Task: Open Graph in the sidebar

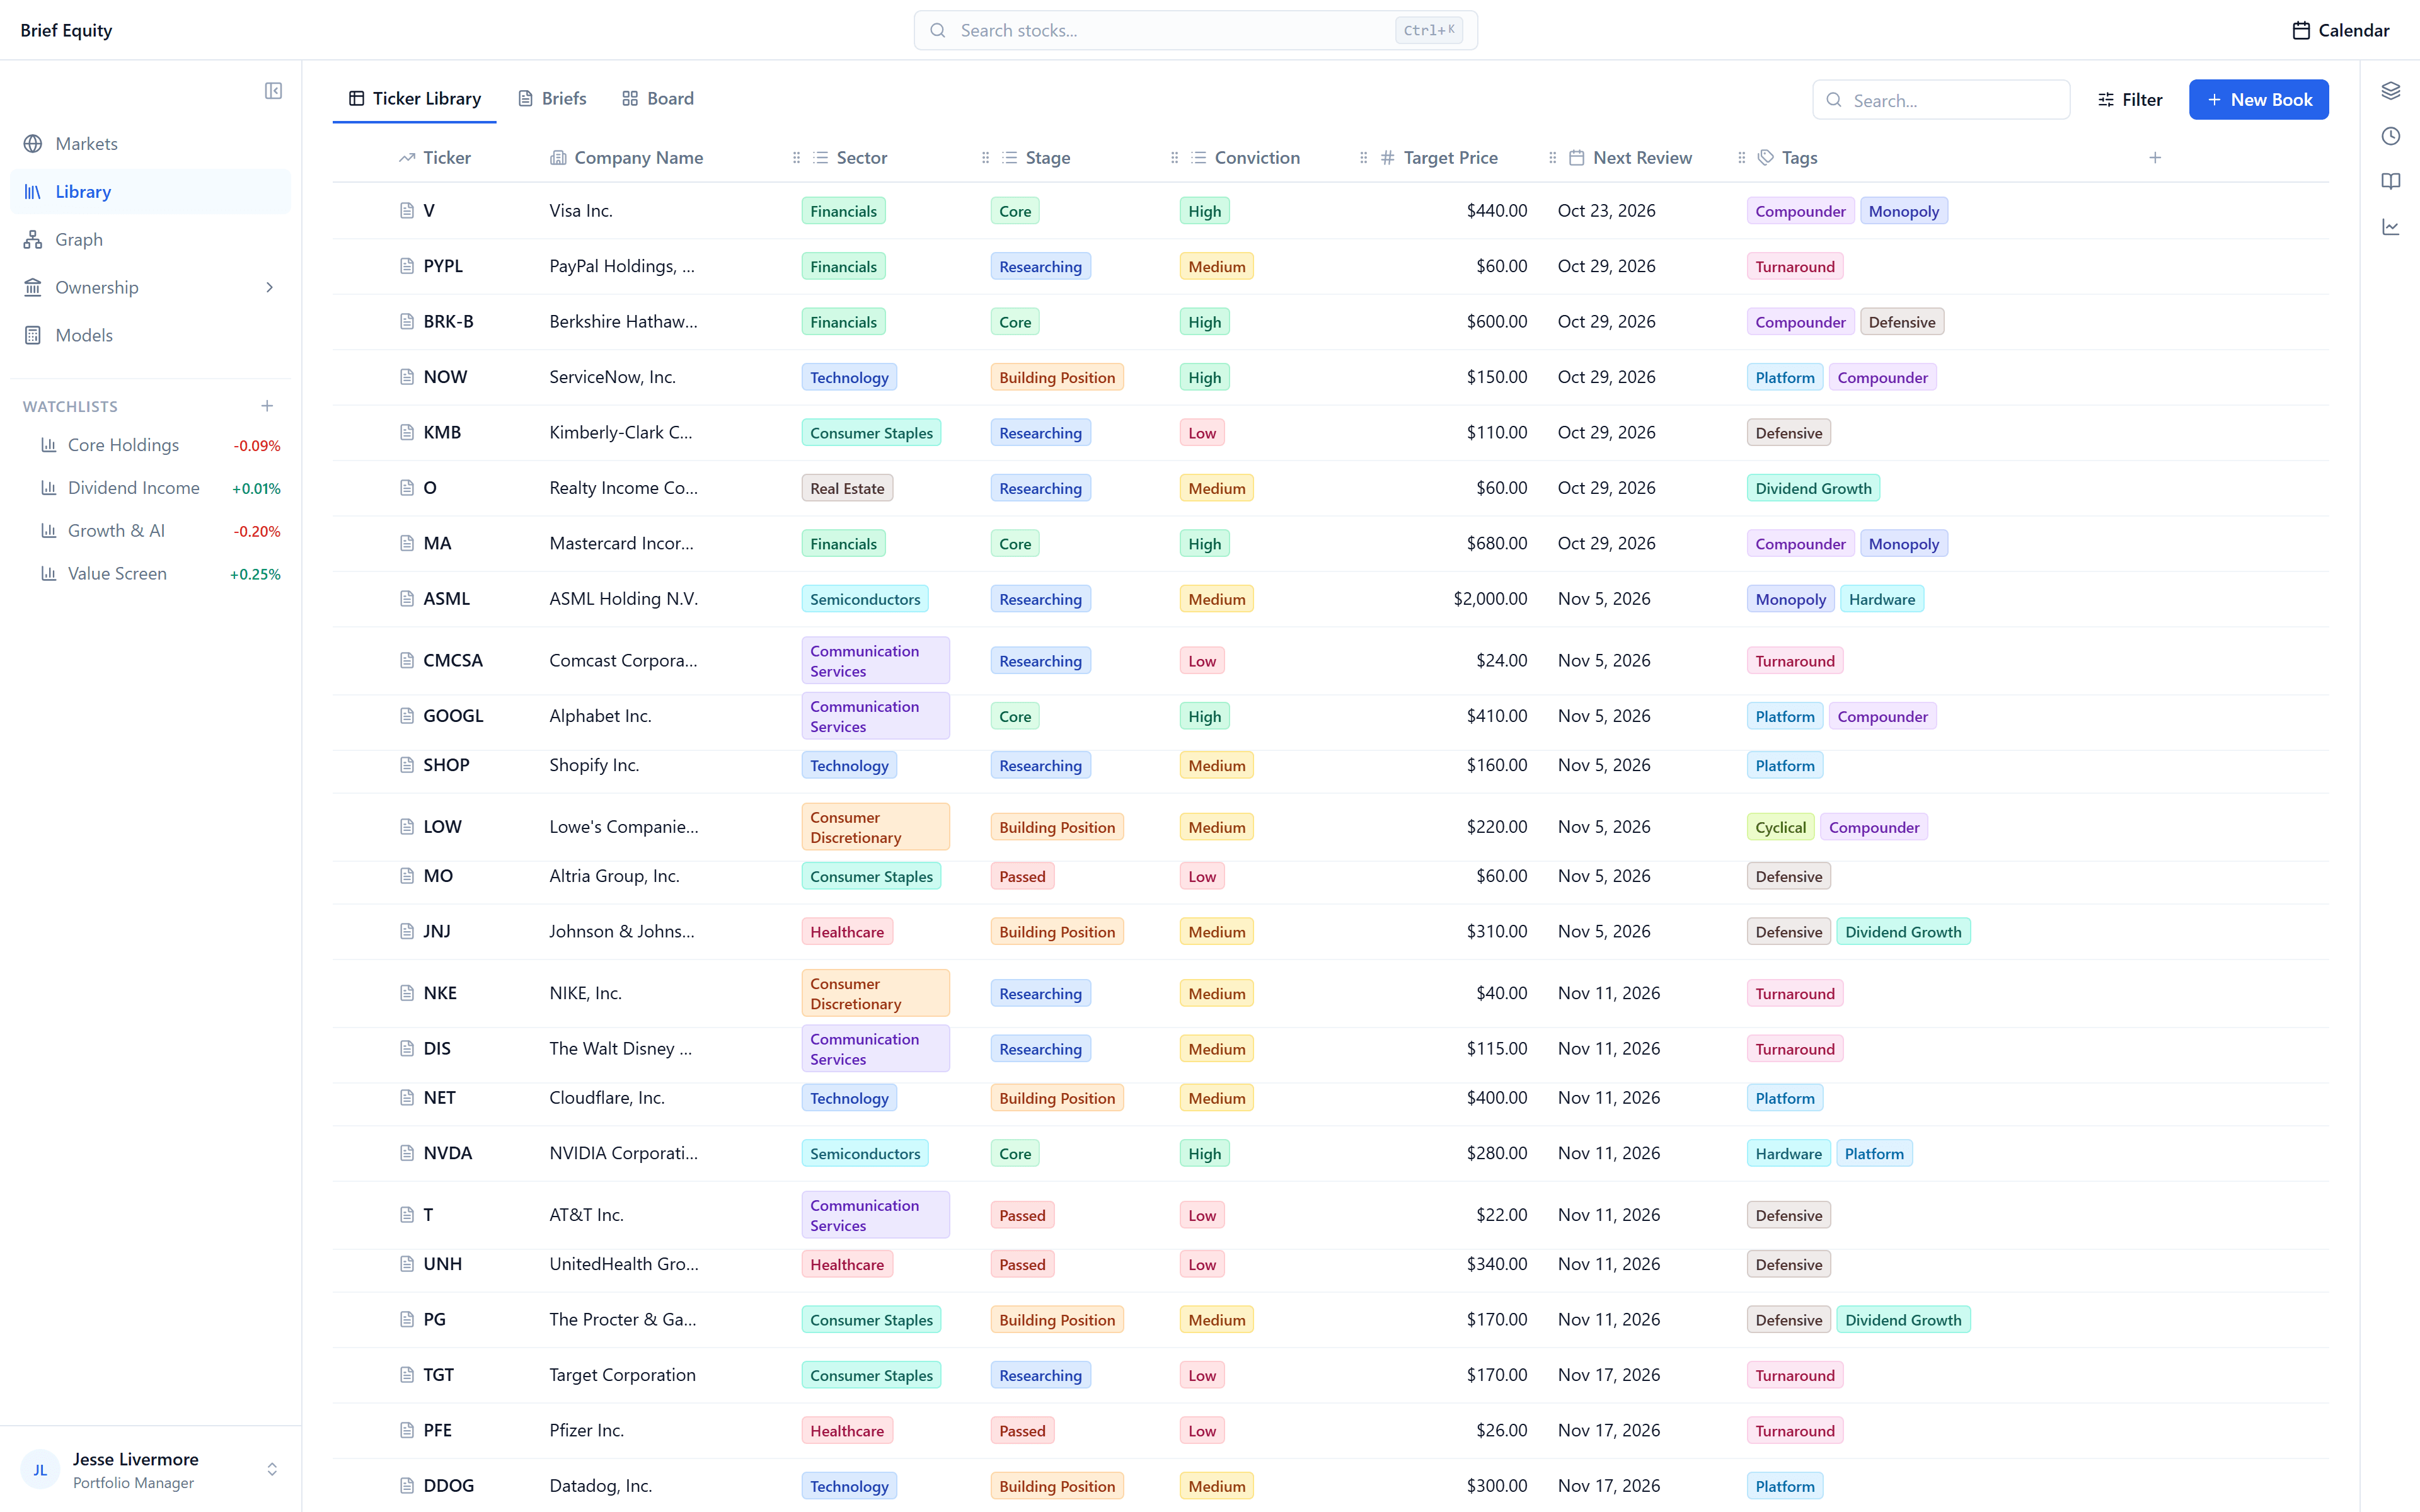Action: click(x=150, y=240)
